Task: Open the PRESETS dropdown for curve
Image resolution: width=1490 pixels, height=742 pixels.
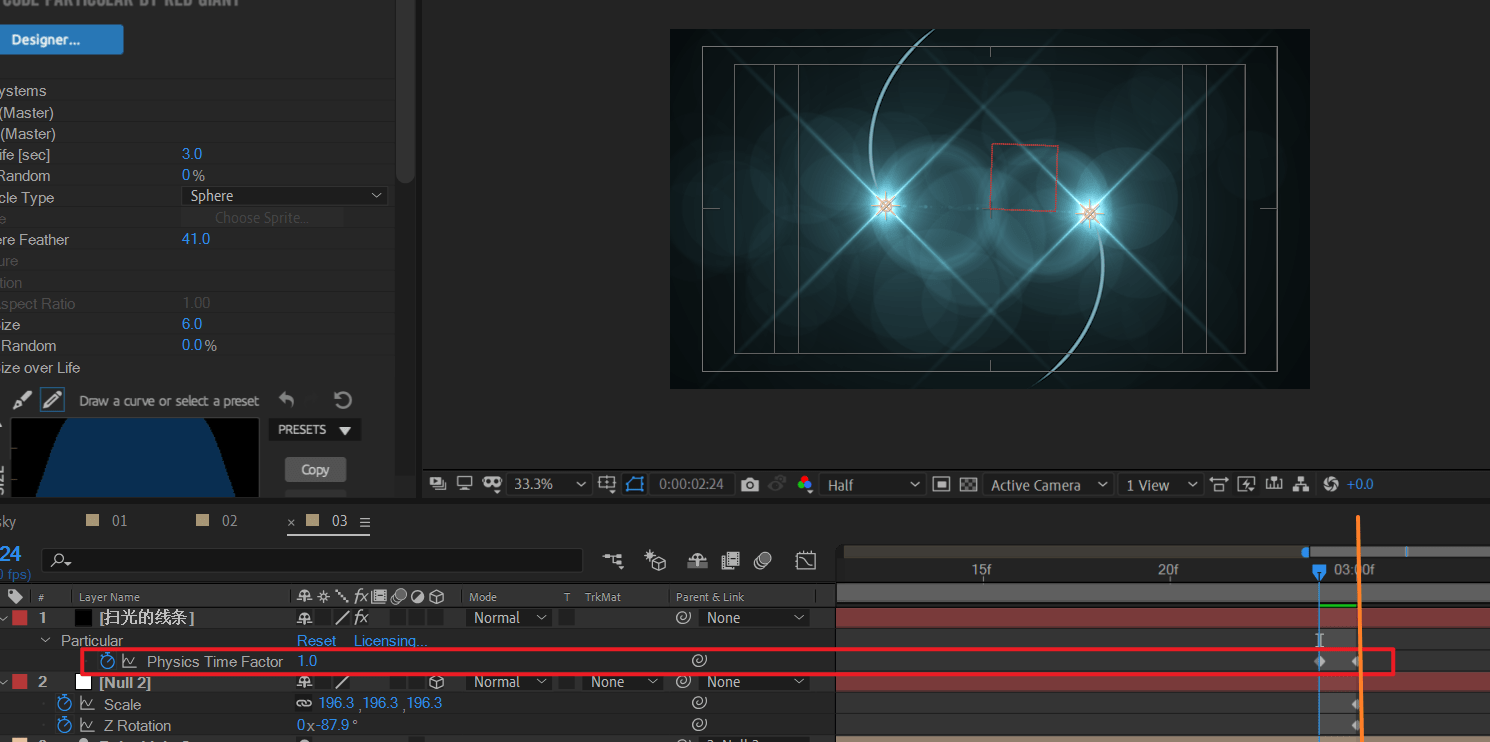Action: coord(314,430)
